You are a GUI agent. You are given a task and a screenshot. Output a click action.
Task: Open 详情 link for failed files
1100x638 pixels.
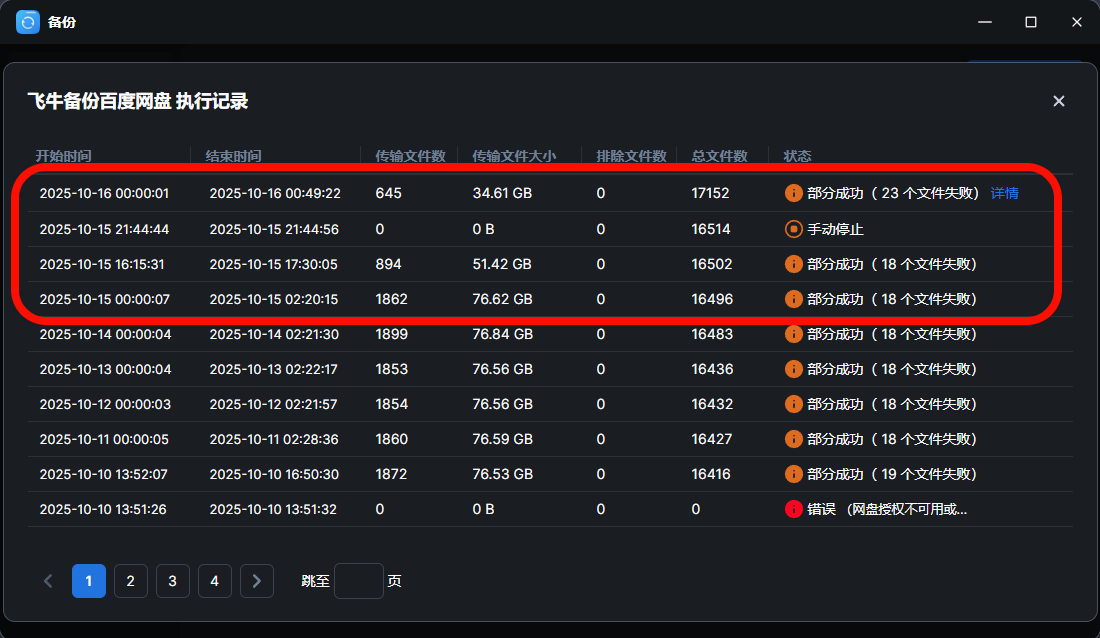[x=1004, y=193]
